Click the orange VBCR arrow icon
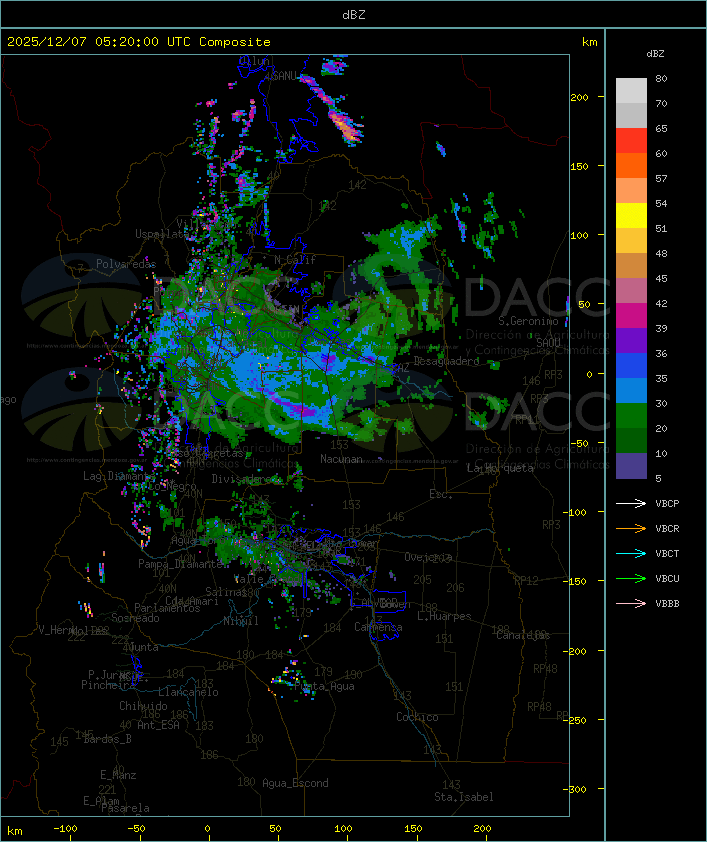Image resolution: width=707 pixels, height=842 pixels. [x=631, y=528]
